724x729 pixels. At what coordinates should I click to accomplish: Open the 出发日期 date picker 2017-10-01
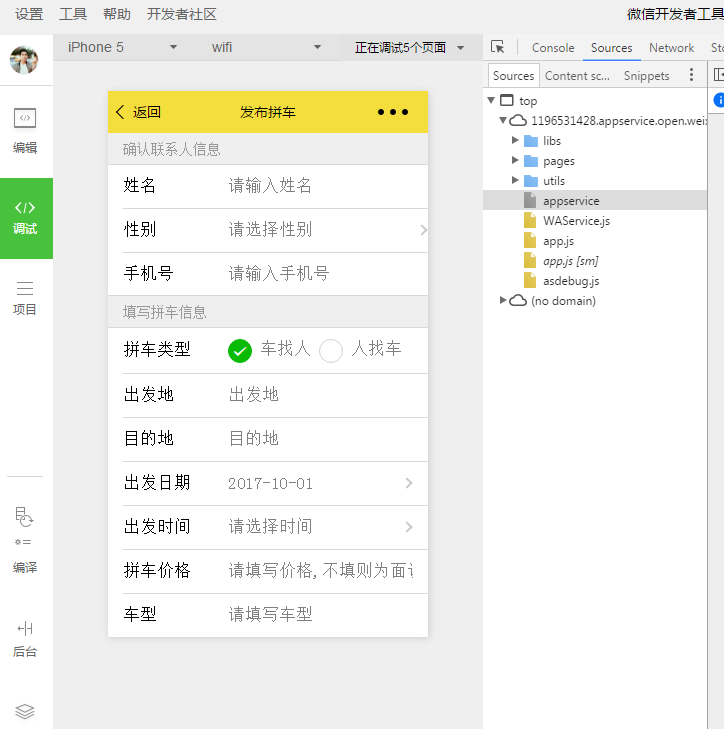point(268,484)
